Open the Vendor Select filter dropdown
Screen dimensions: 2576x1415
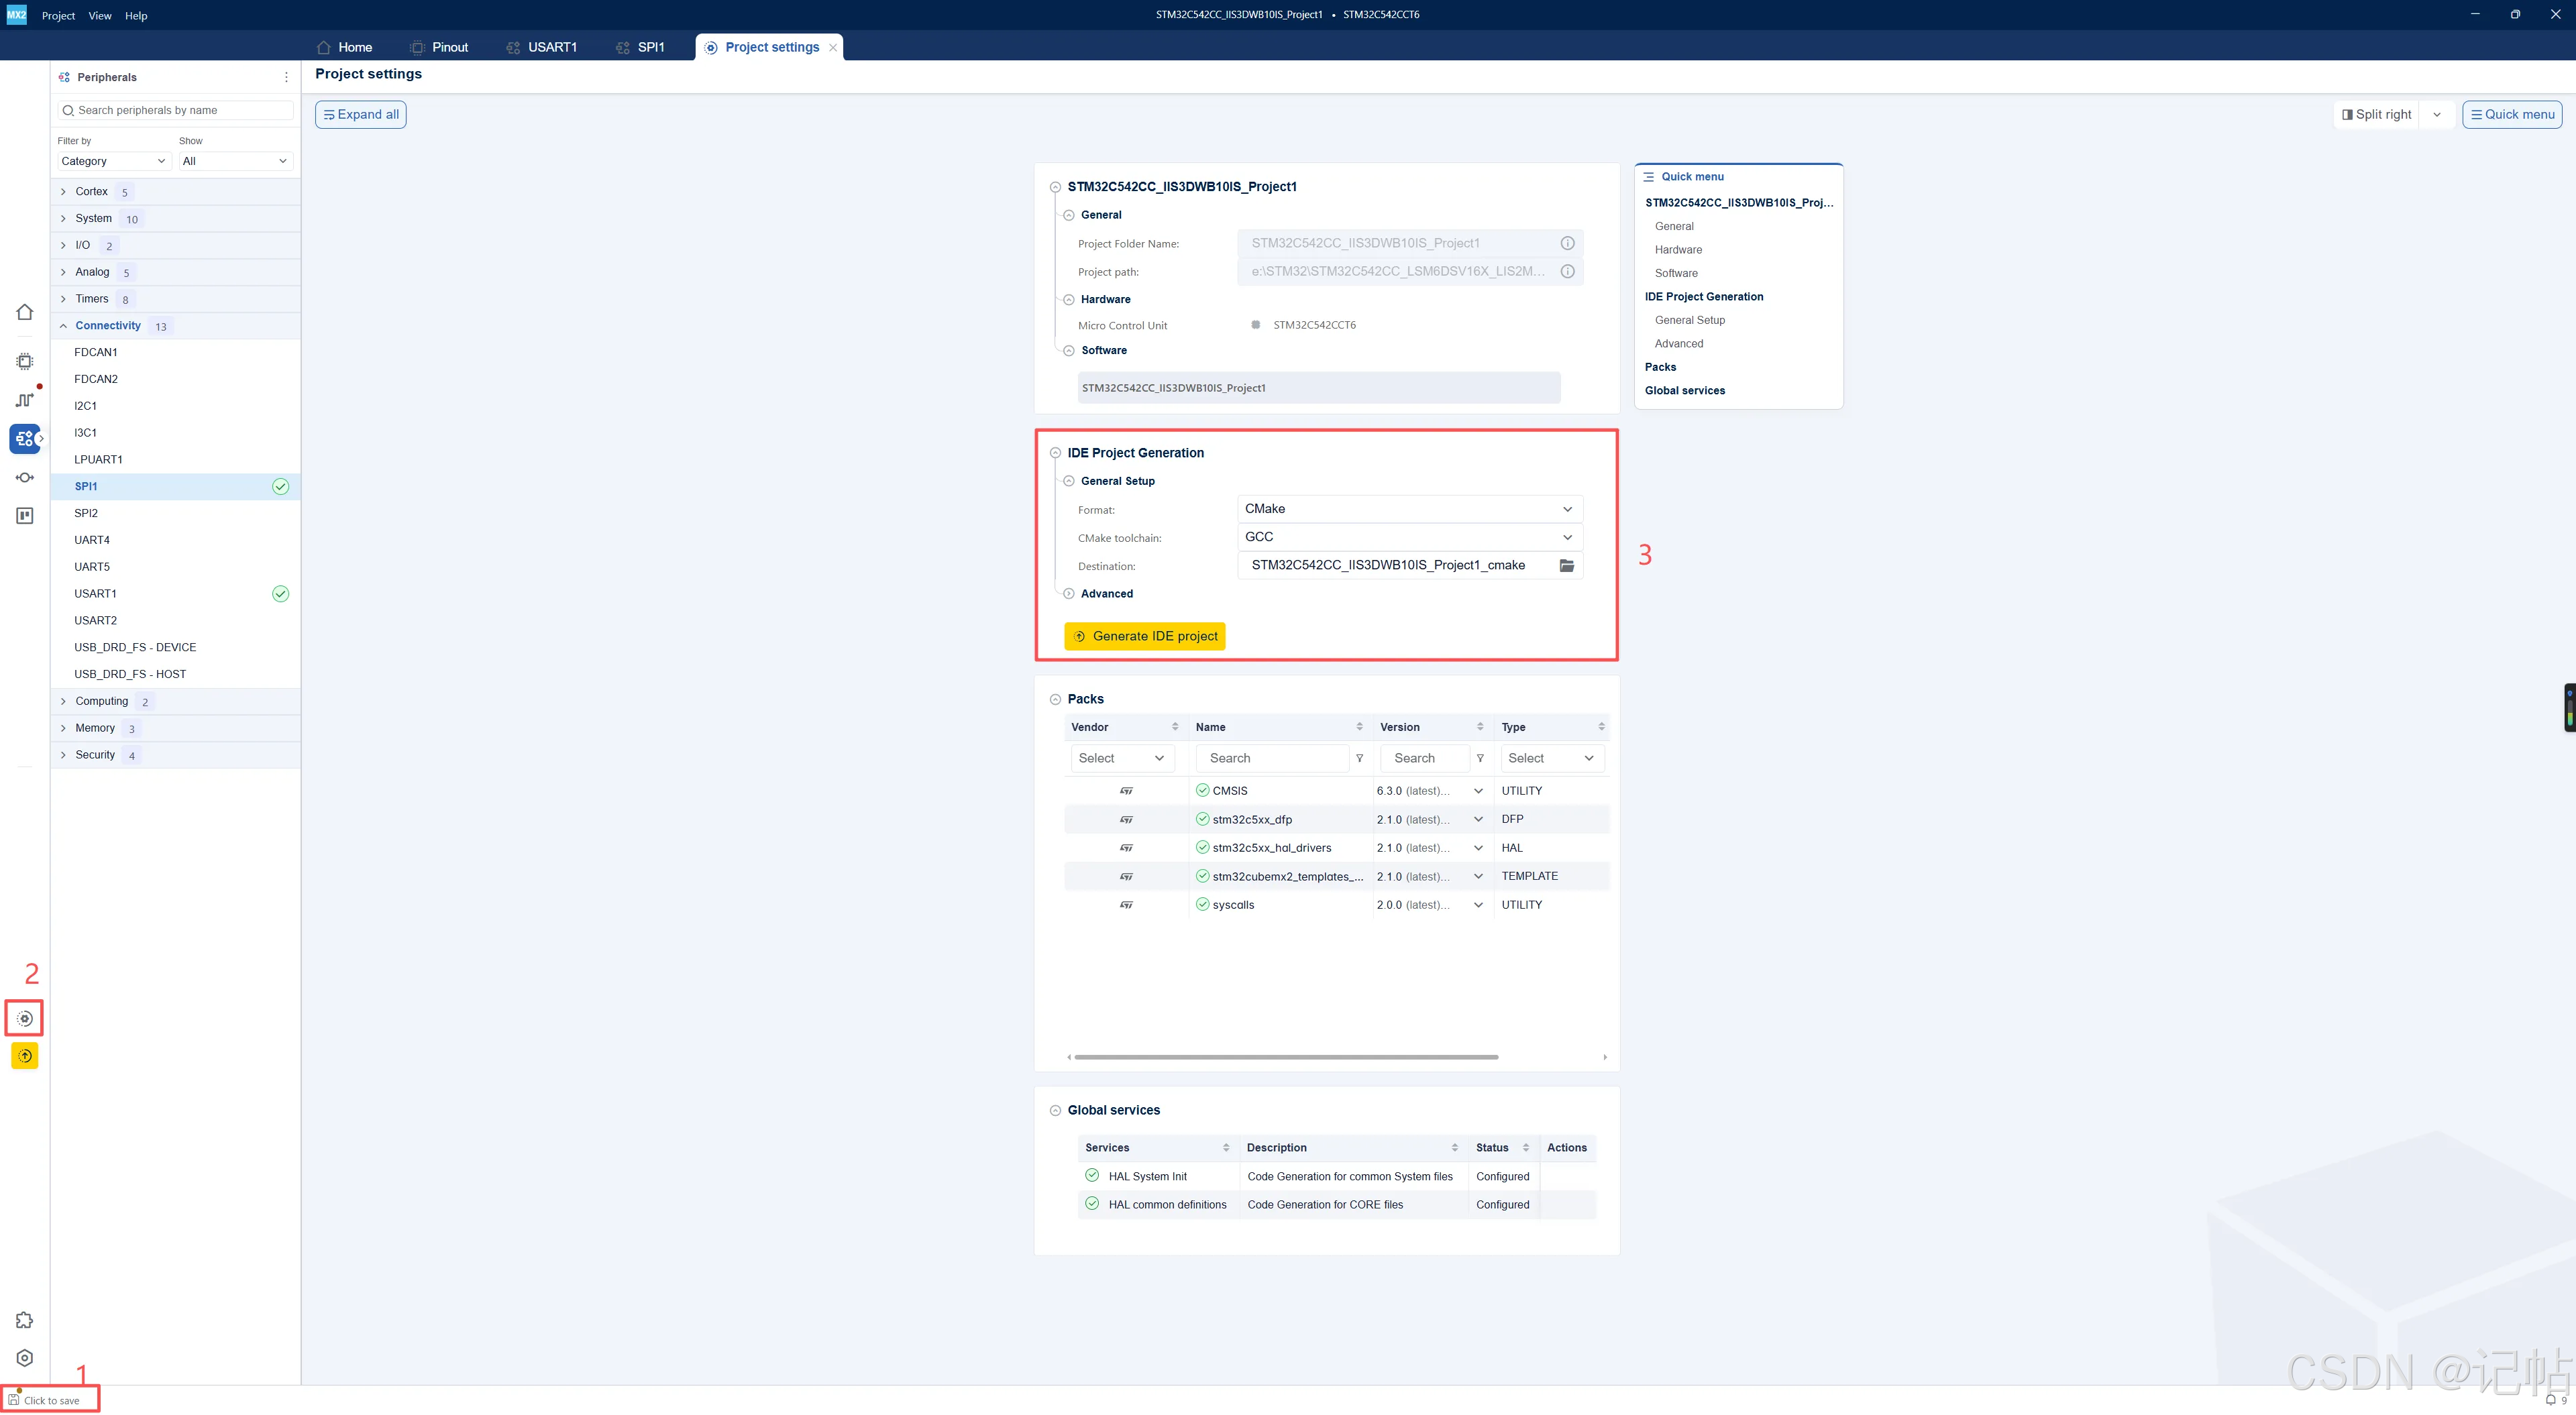1122,759
